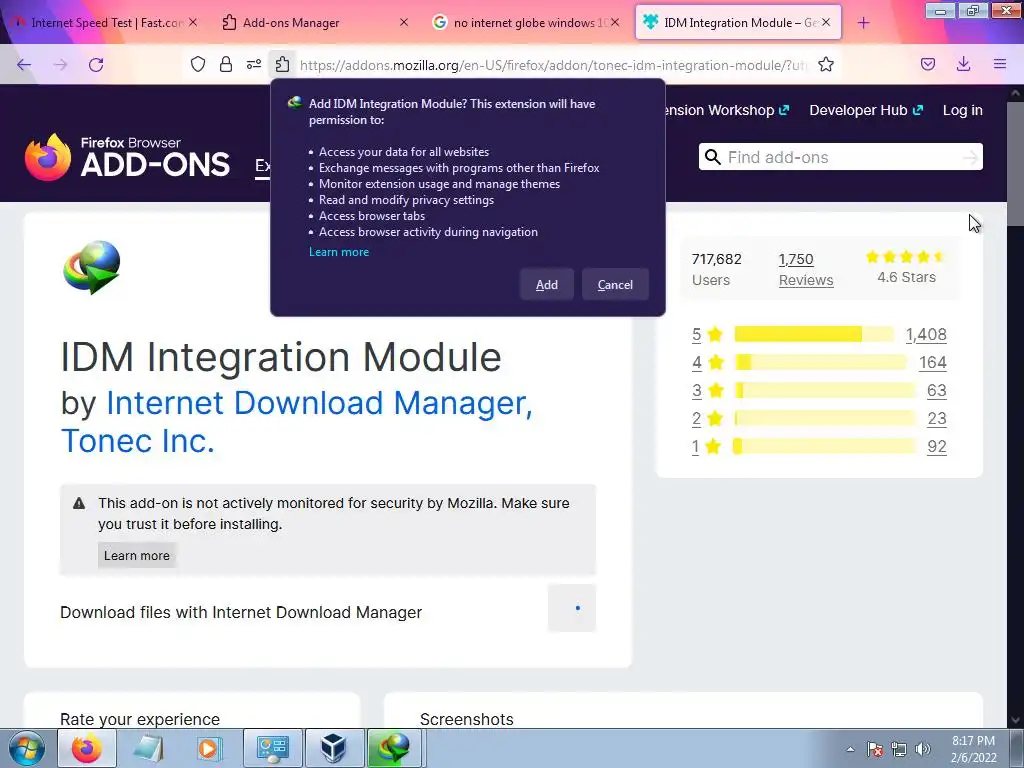Filter reviews by 2 star rating
1024x768 pixels.
click(x=707, y=419)
